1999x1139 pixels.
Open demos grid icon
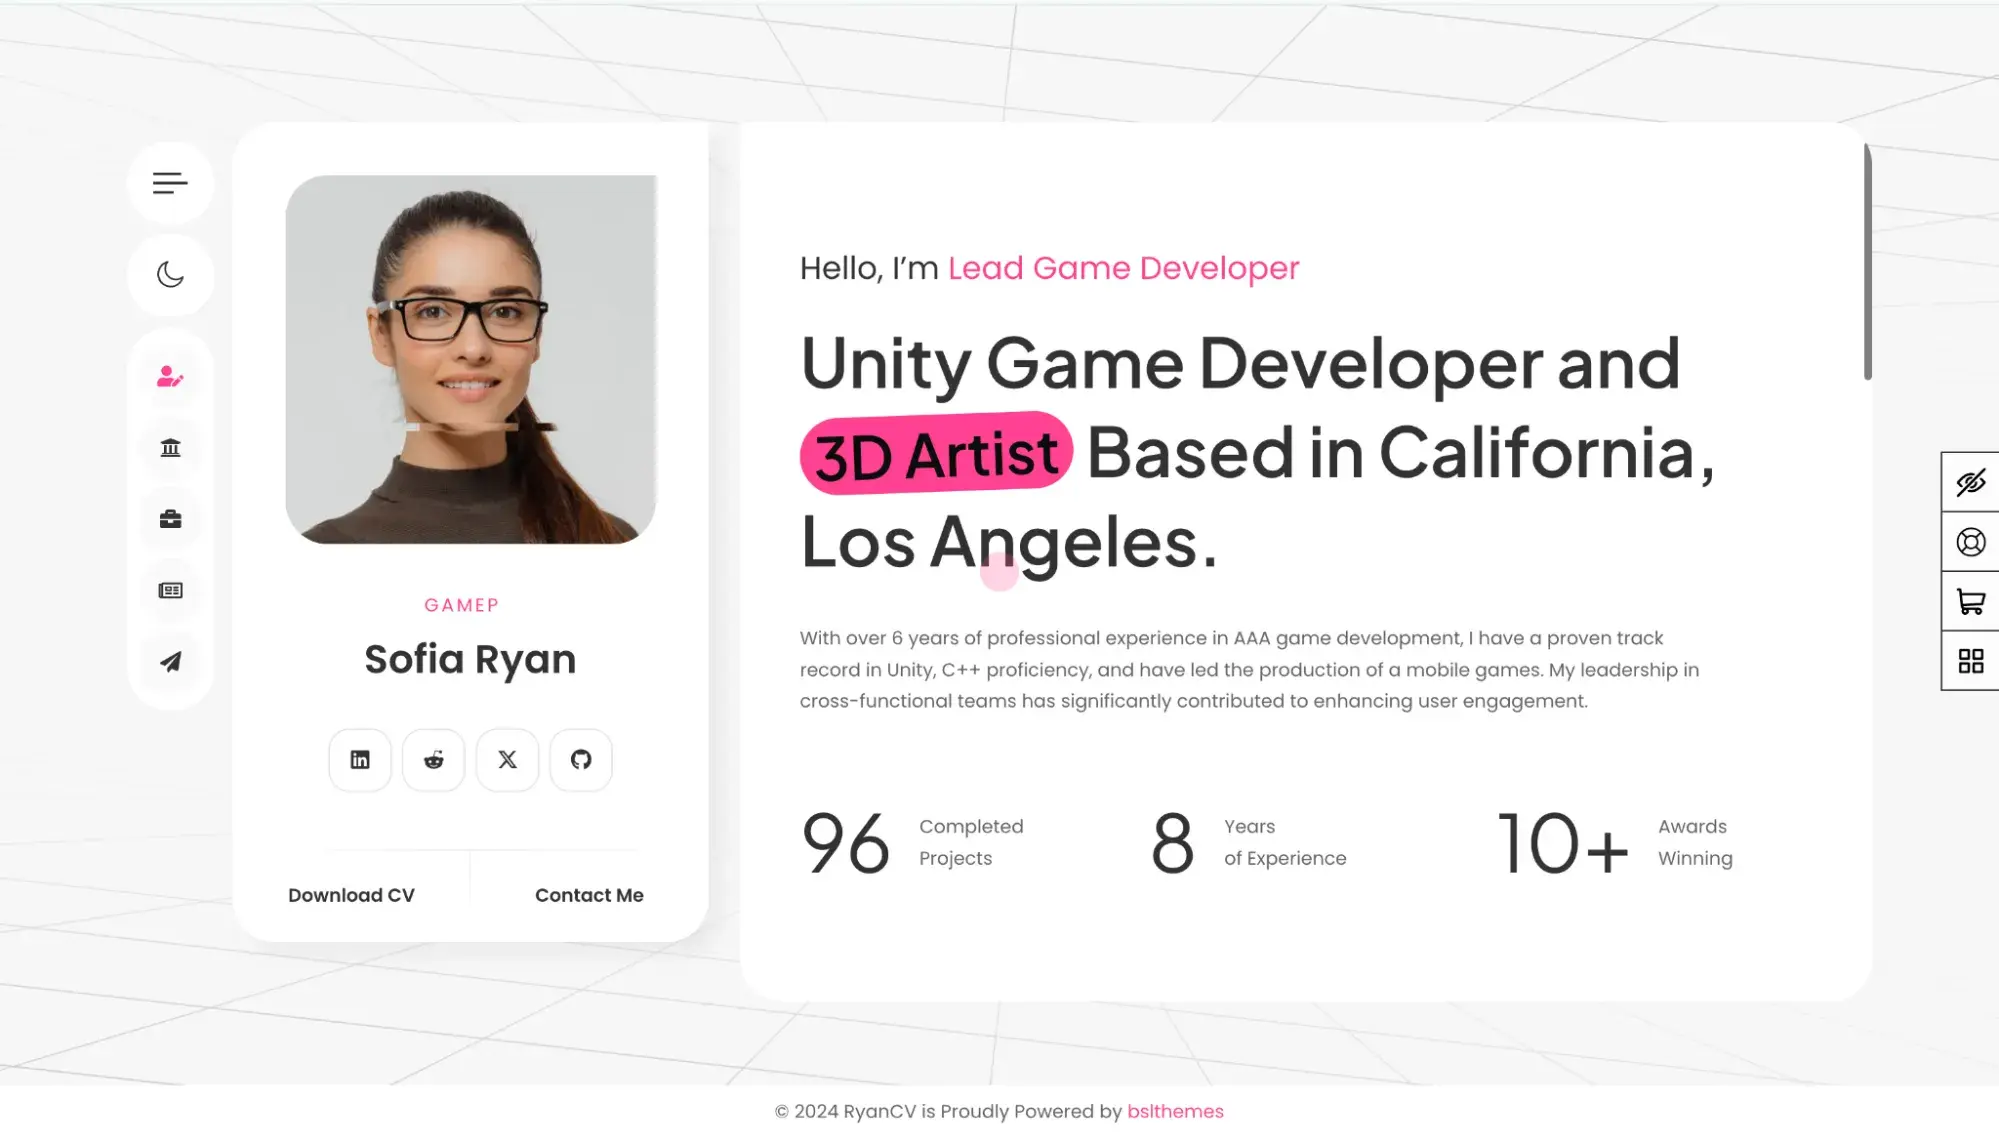(x=1970, y=661)
